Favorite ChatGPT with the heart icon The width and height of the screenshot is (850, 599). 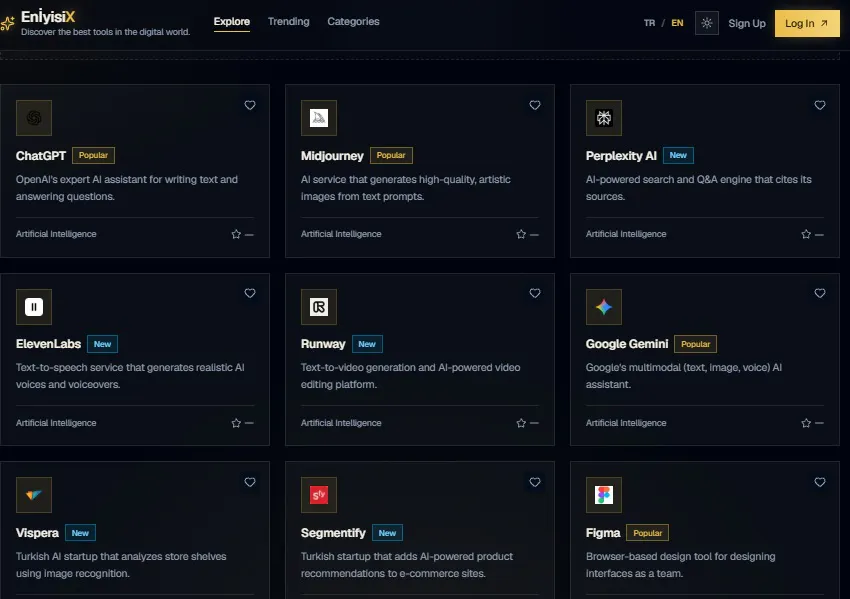click(250, 105)
